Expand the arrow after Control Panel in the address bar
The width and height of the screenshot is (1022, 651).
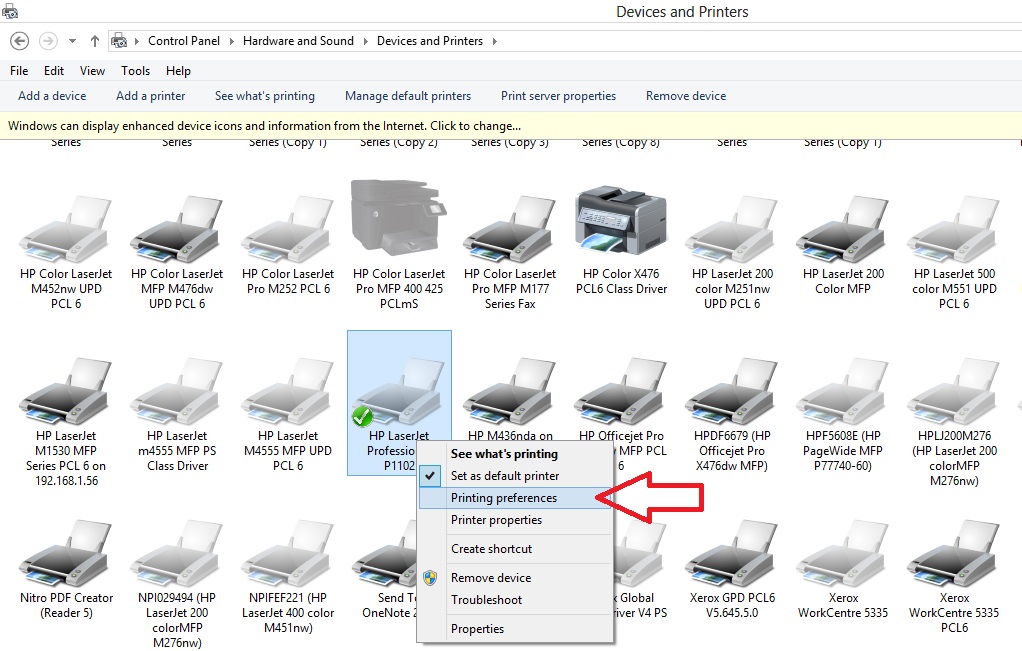231,41
